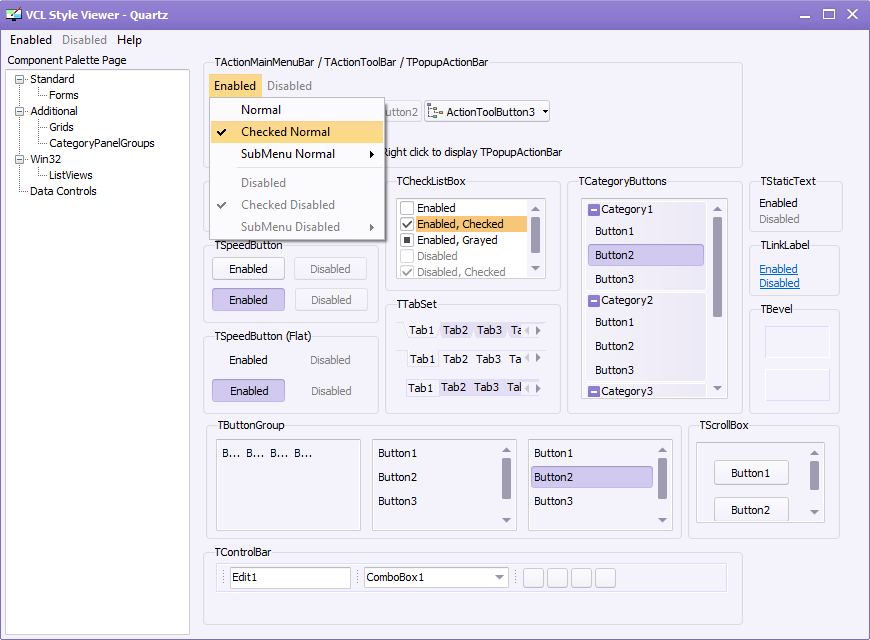Click the TCategoryButtons scrollbar thumb
870x640 pixels.
(717, 267)
